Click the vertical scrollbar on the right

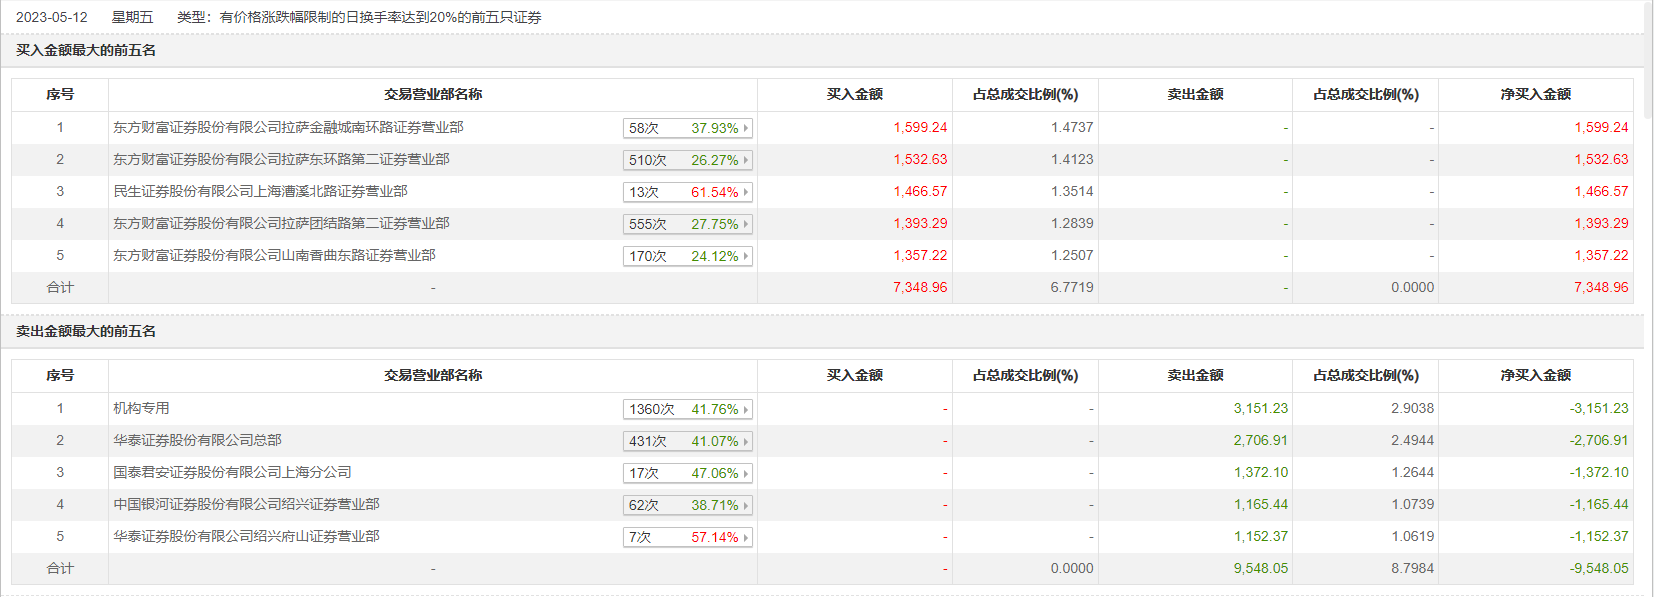pos(1648,60)
